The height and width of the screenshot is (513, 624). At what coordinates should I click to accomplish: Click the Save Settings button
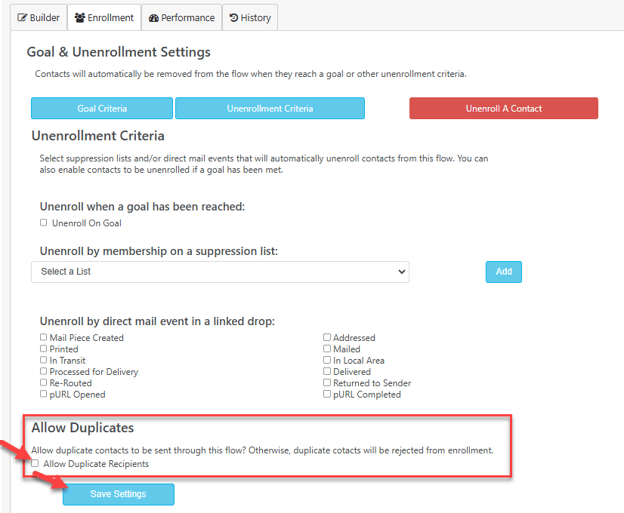[118, 494]
